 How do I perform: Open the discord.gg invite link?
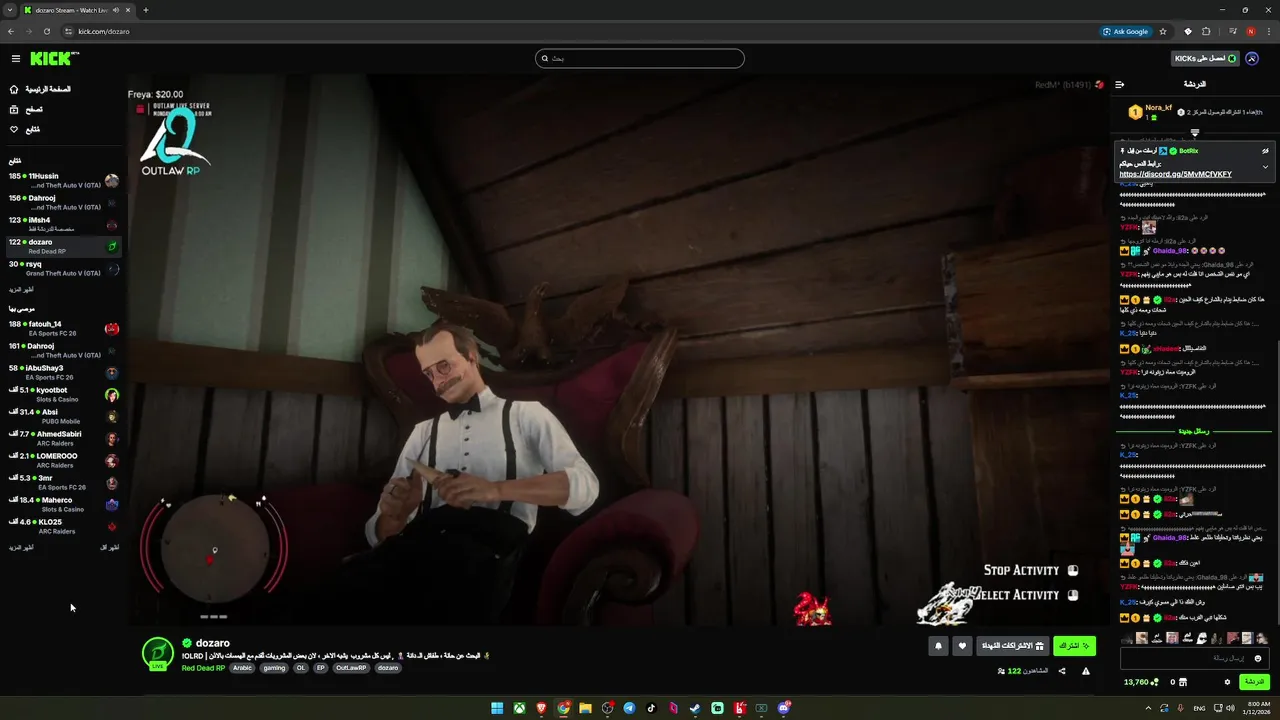[x=1175, y=174]
